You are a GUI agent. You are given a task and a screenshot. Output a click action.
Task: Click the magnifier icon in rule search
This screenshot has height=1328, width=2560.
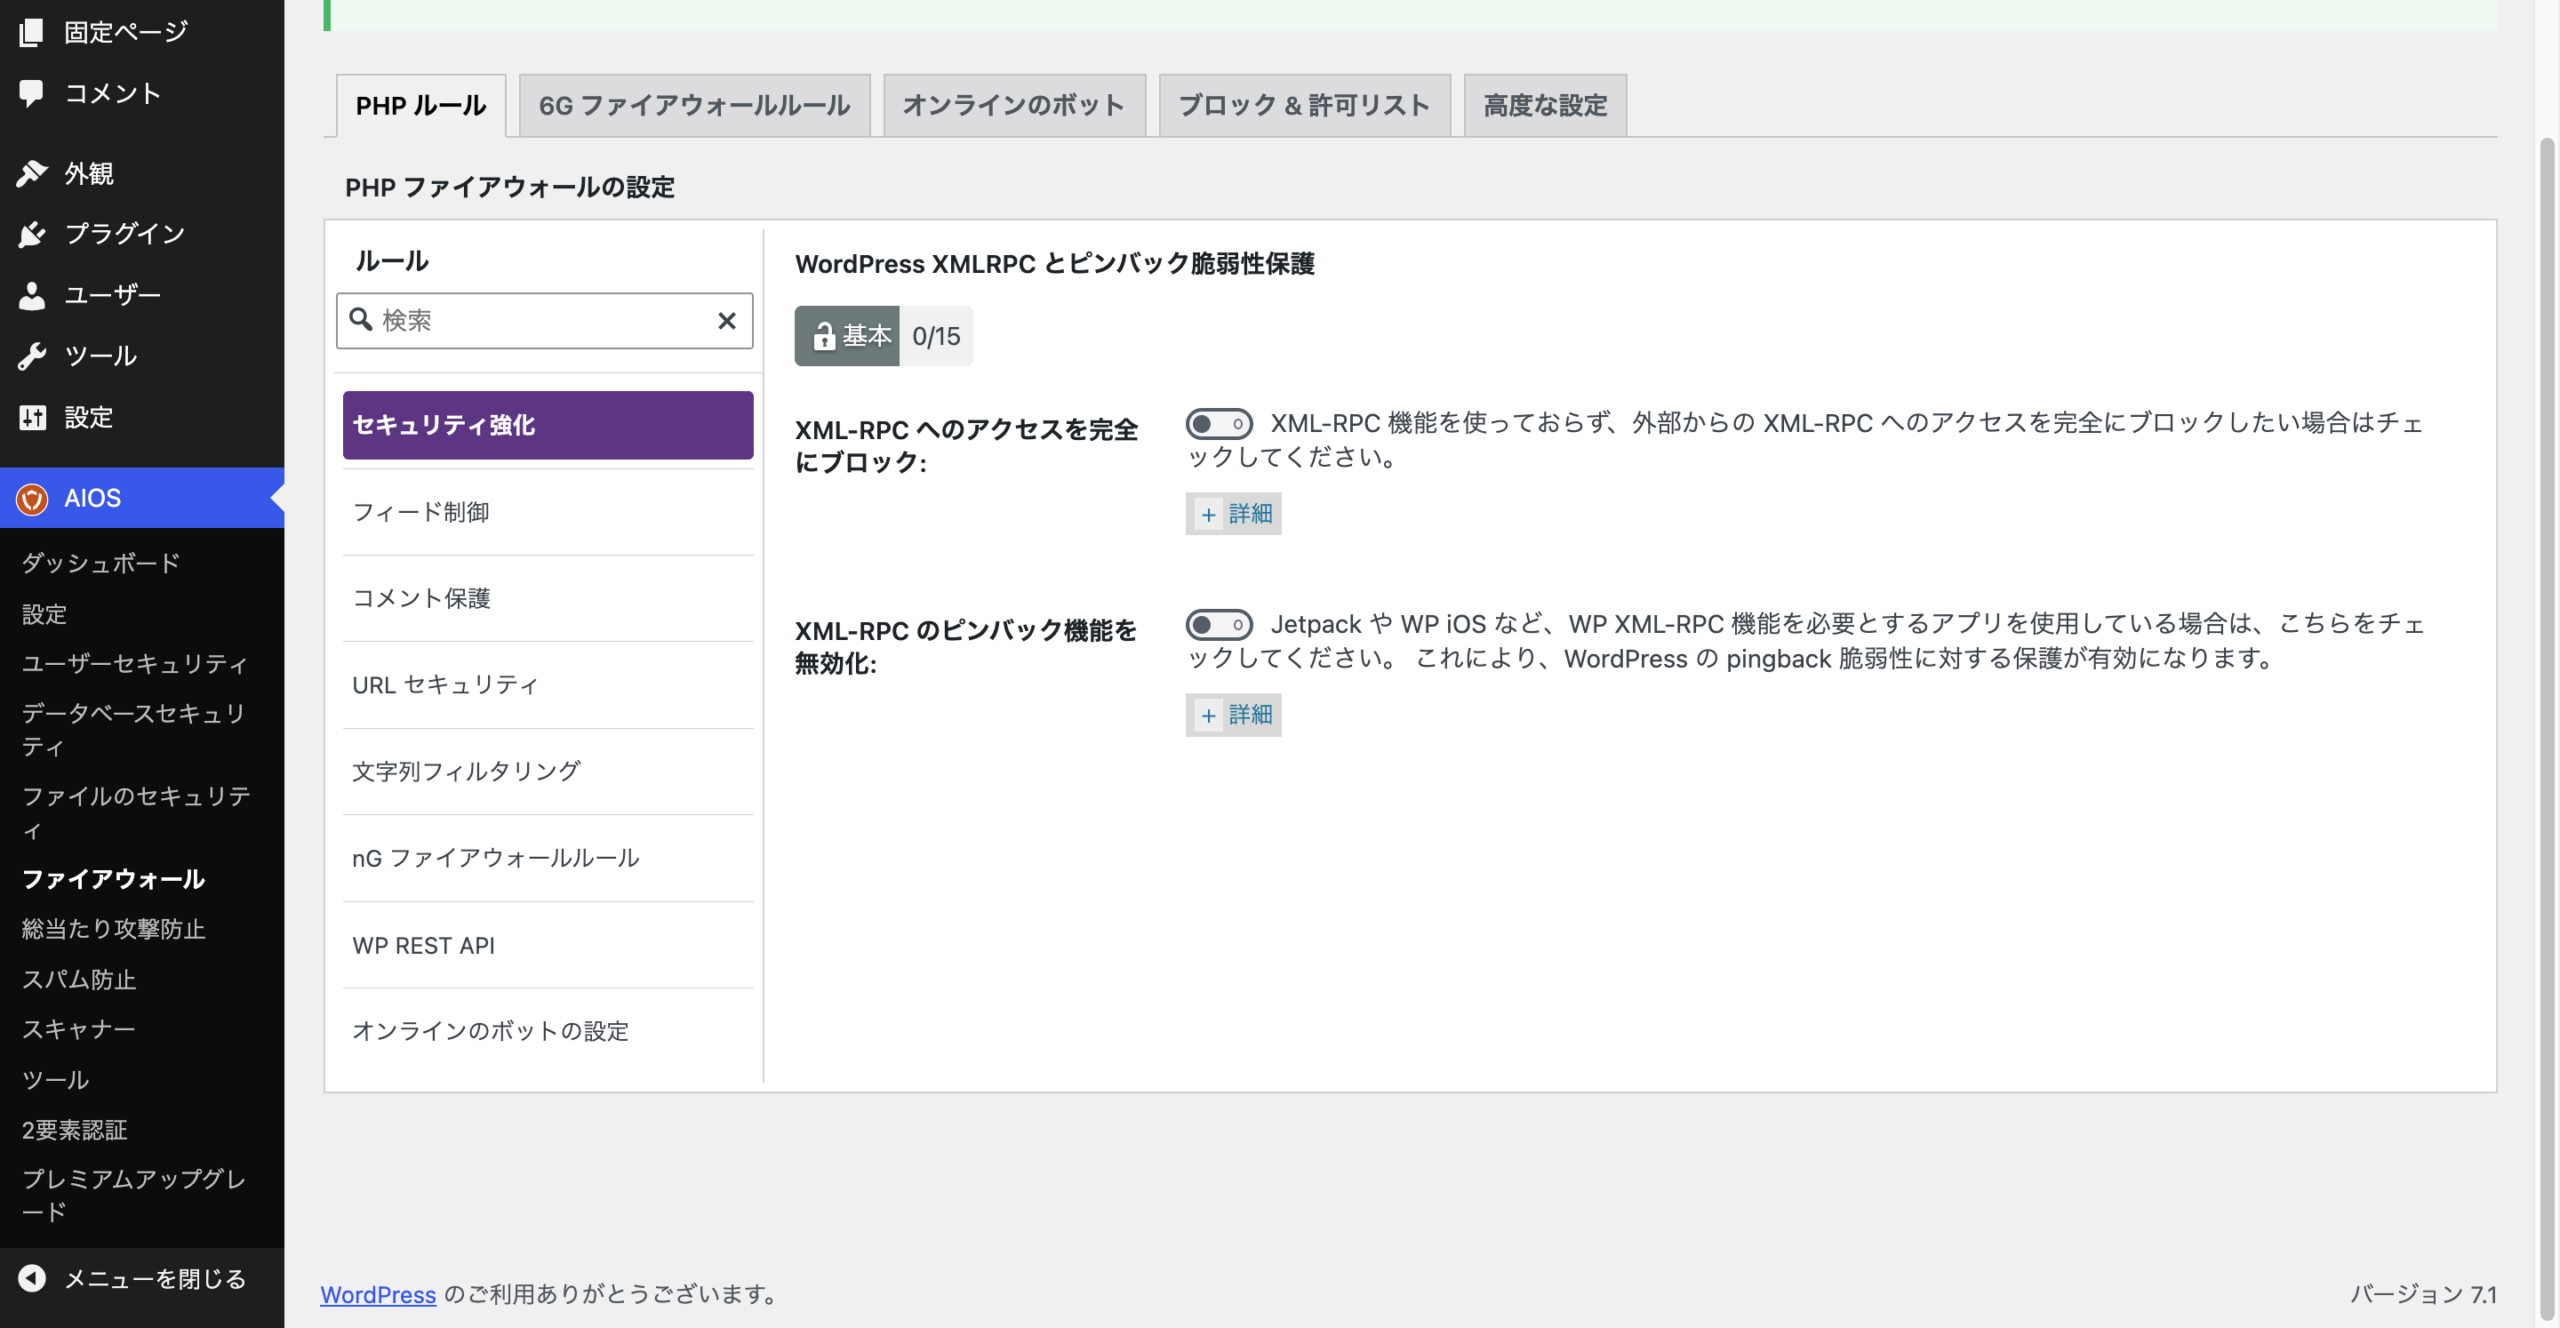tap(360, 319)
